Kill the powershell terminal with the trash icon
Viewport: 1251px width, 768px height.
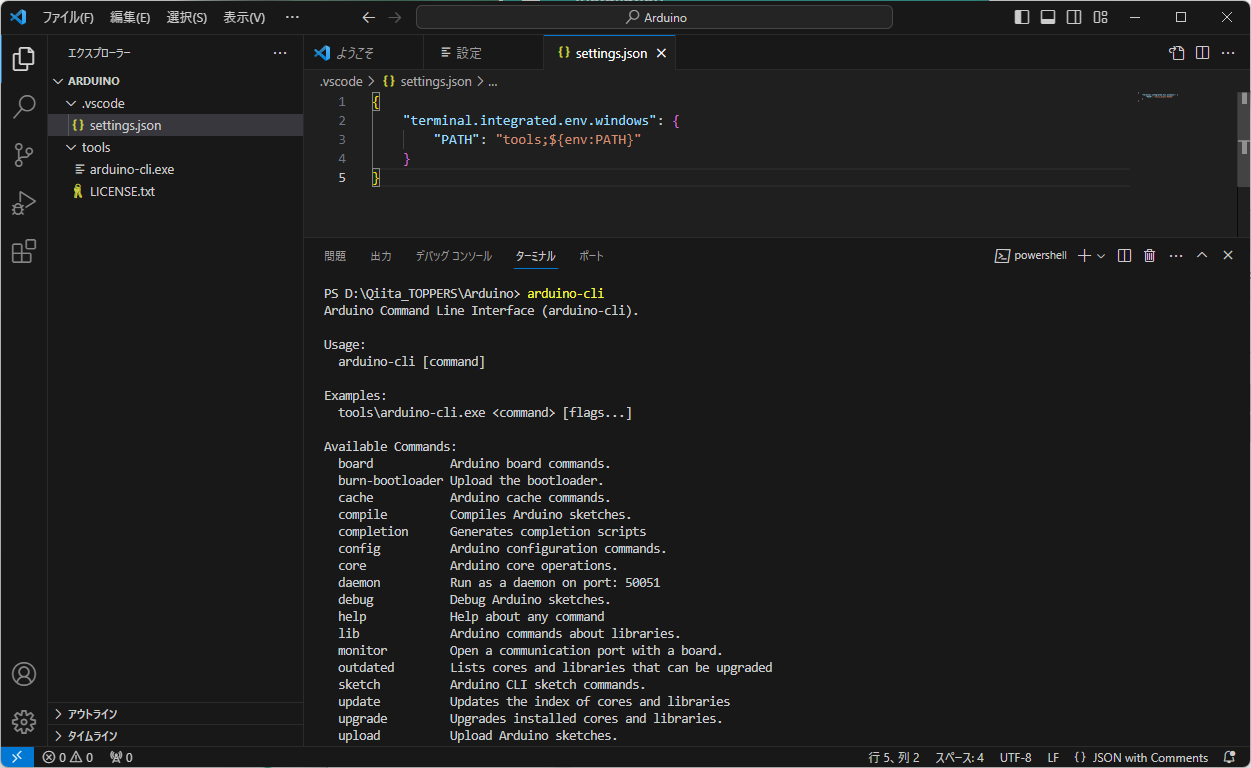pyautogui.click(x=1150, y=255)
